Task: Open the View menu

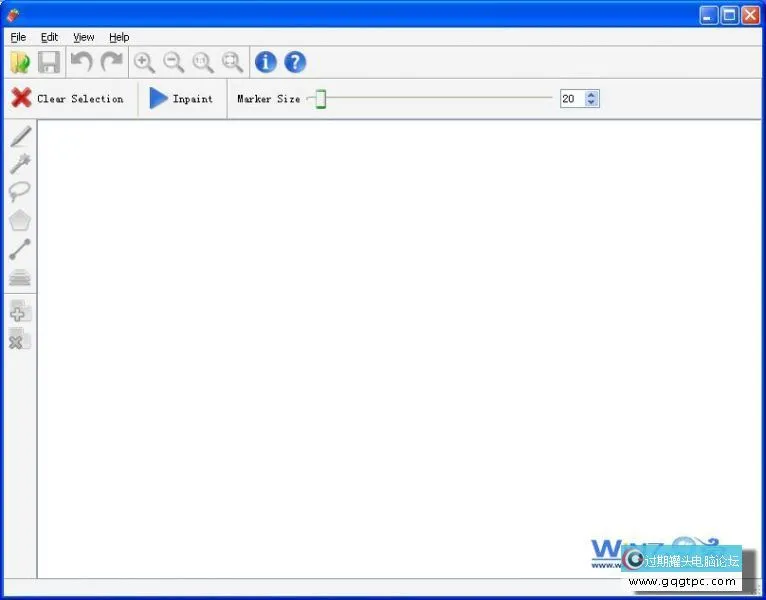Action: (x=84, y=37)
